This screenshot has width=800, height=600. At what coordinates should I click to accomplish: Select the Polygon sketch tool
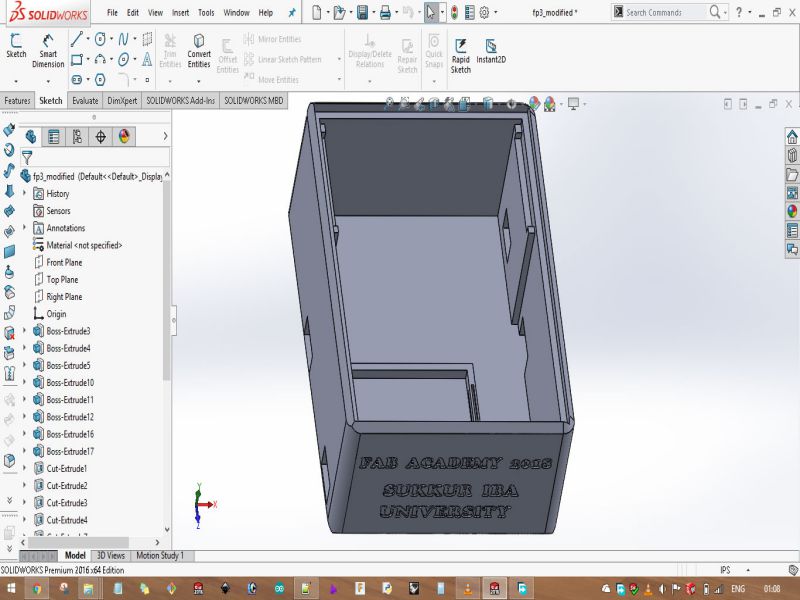tap(101, 80)
